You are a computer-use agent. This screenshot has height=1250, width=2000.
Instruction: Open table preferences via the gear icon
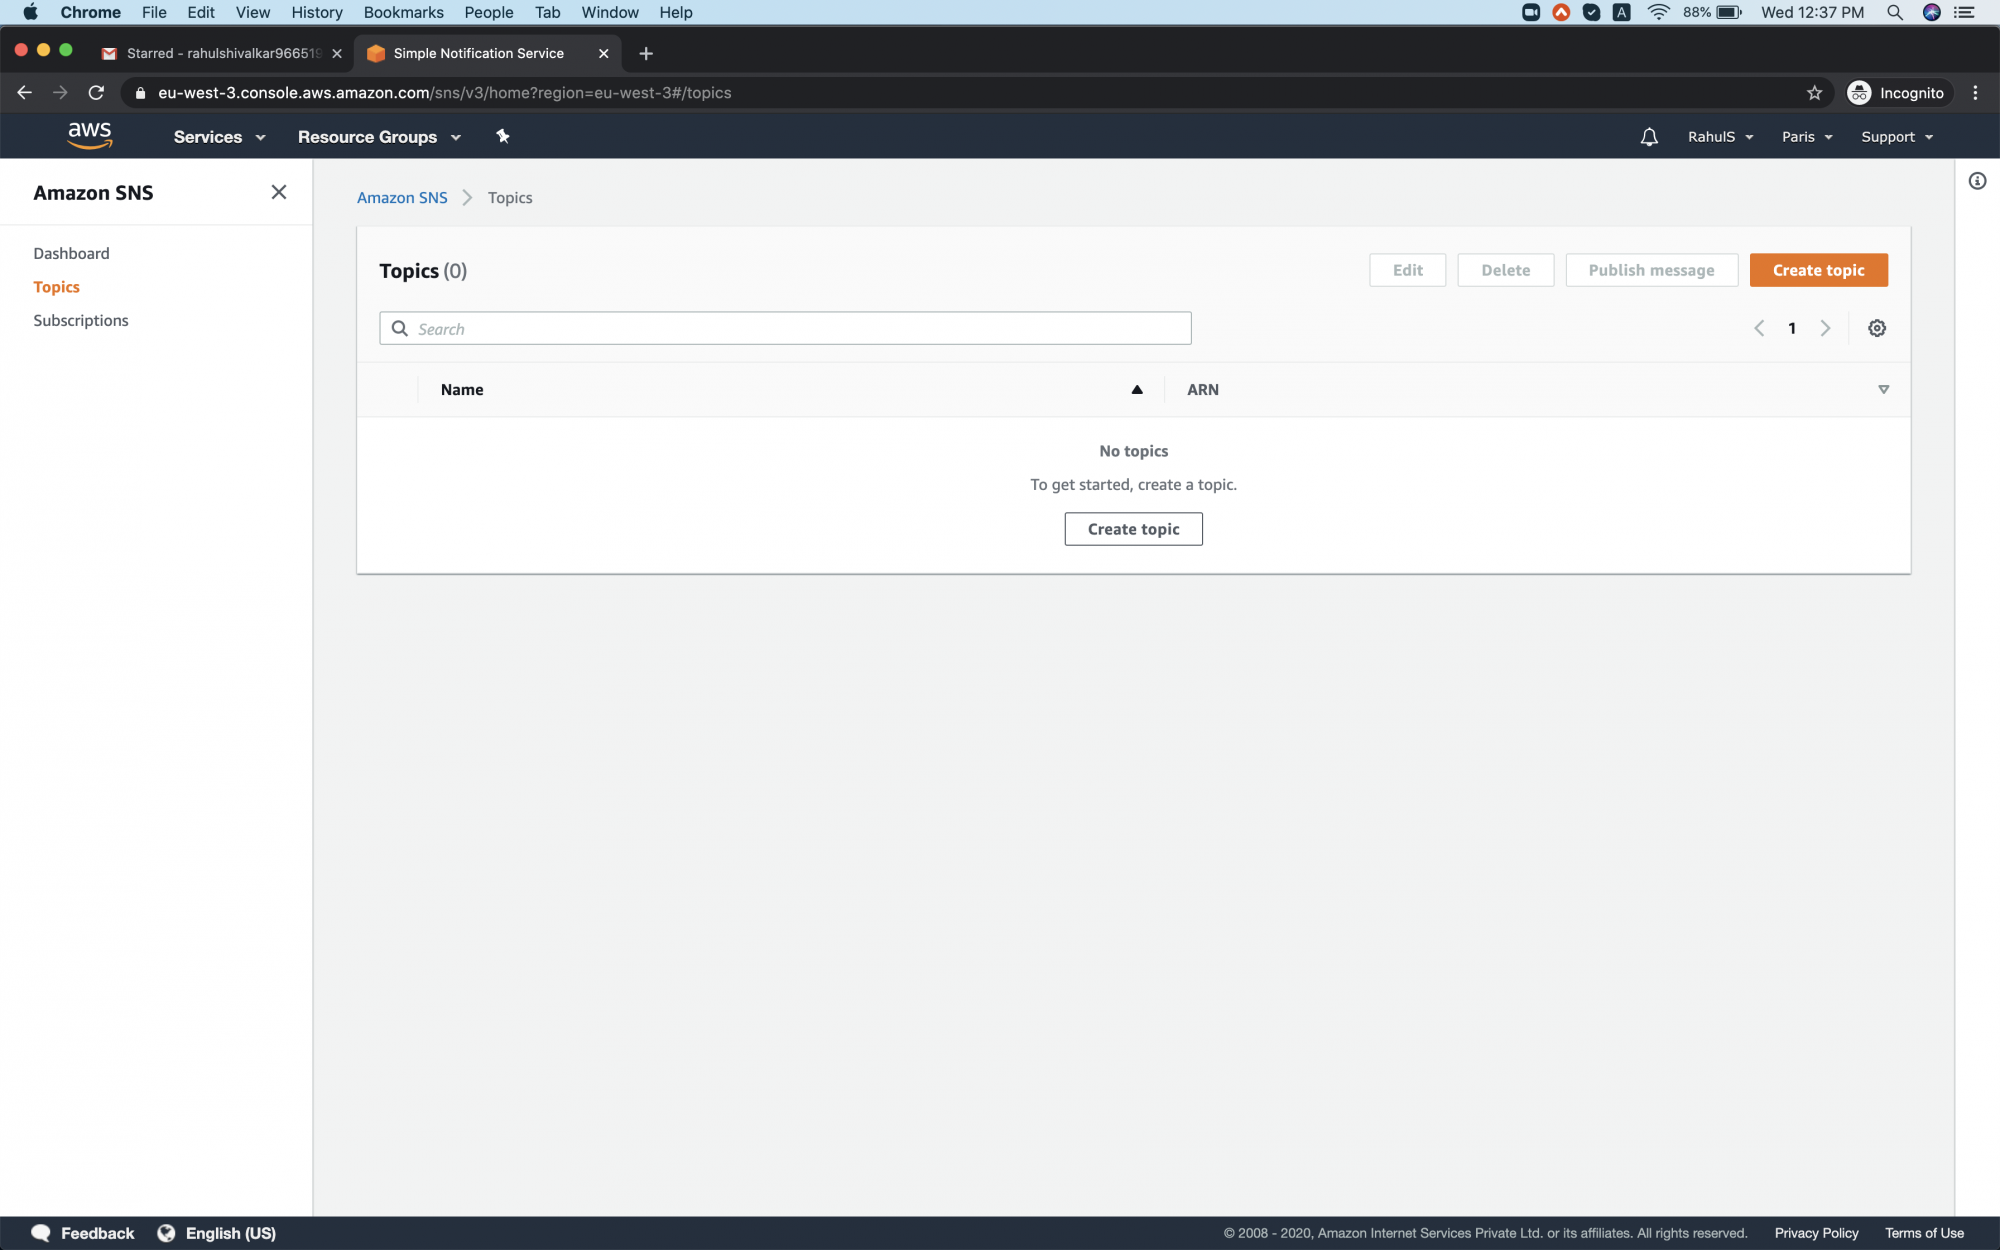(x=1877, y=328)
